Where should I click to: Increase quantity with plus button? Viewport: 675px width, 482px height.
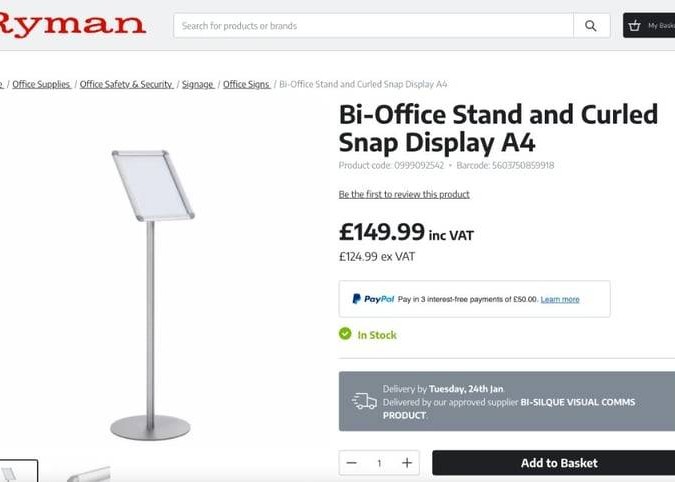pos(407,463)
